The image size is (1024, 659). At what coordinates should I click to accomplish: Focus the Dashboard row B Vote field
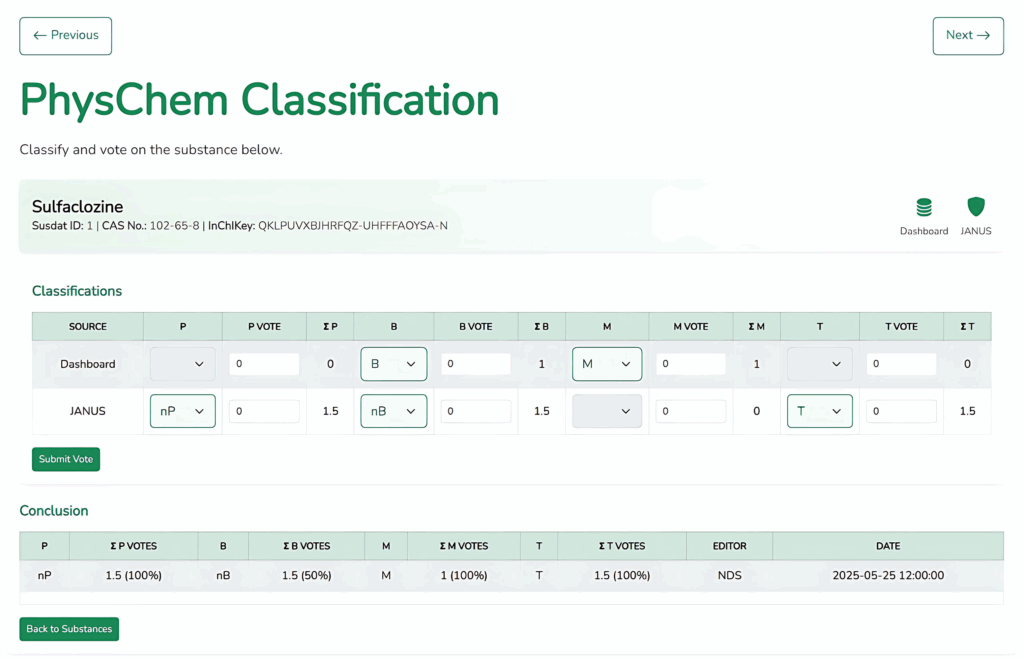[476, 364]
